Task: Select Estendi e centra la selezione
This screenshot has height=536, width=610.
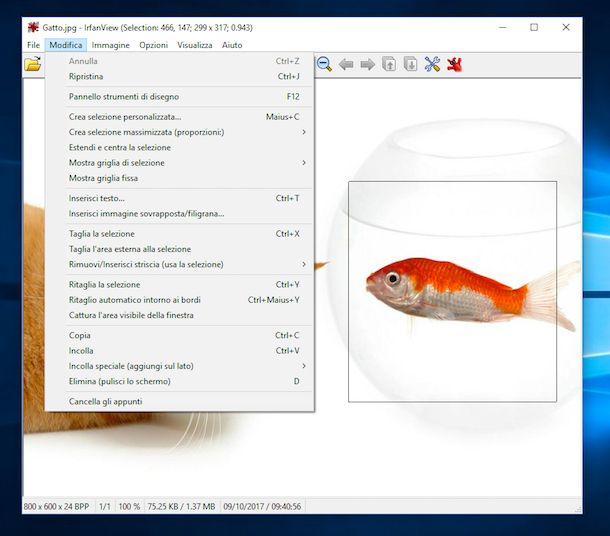Action: [x=180, y=147]
